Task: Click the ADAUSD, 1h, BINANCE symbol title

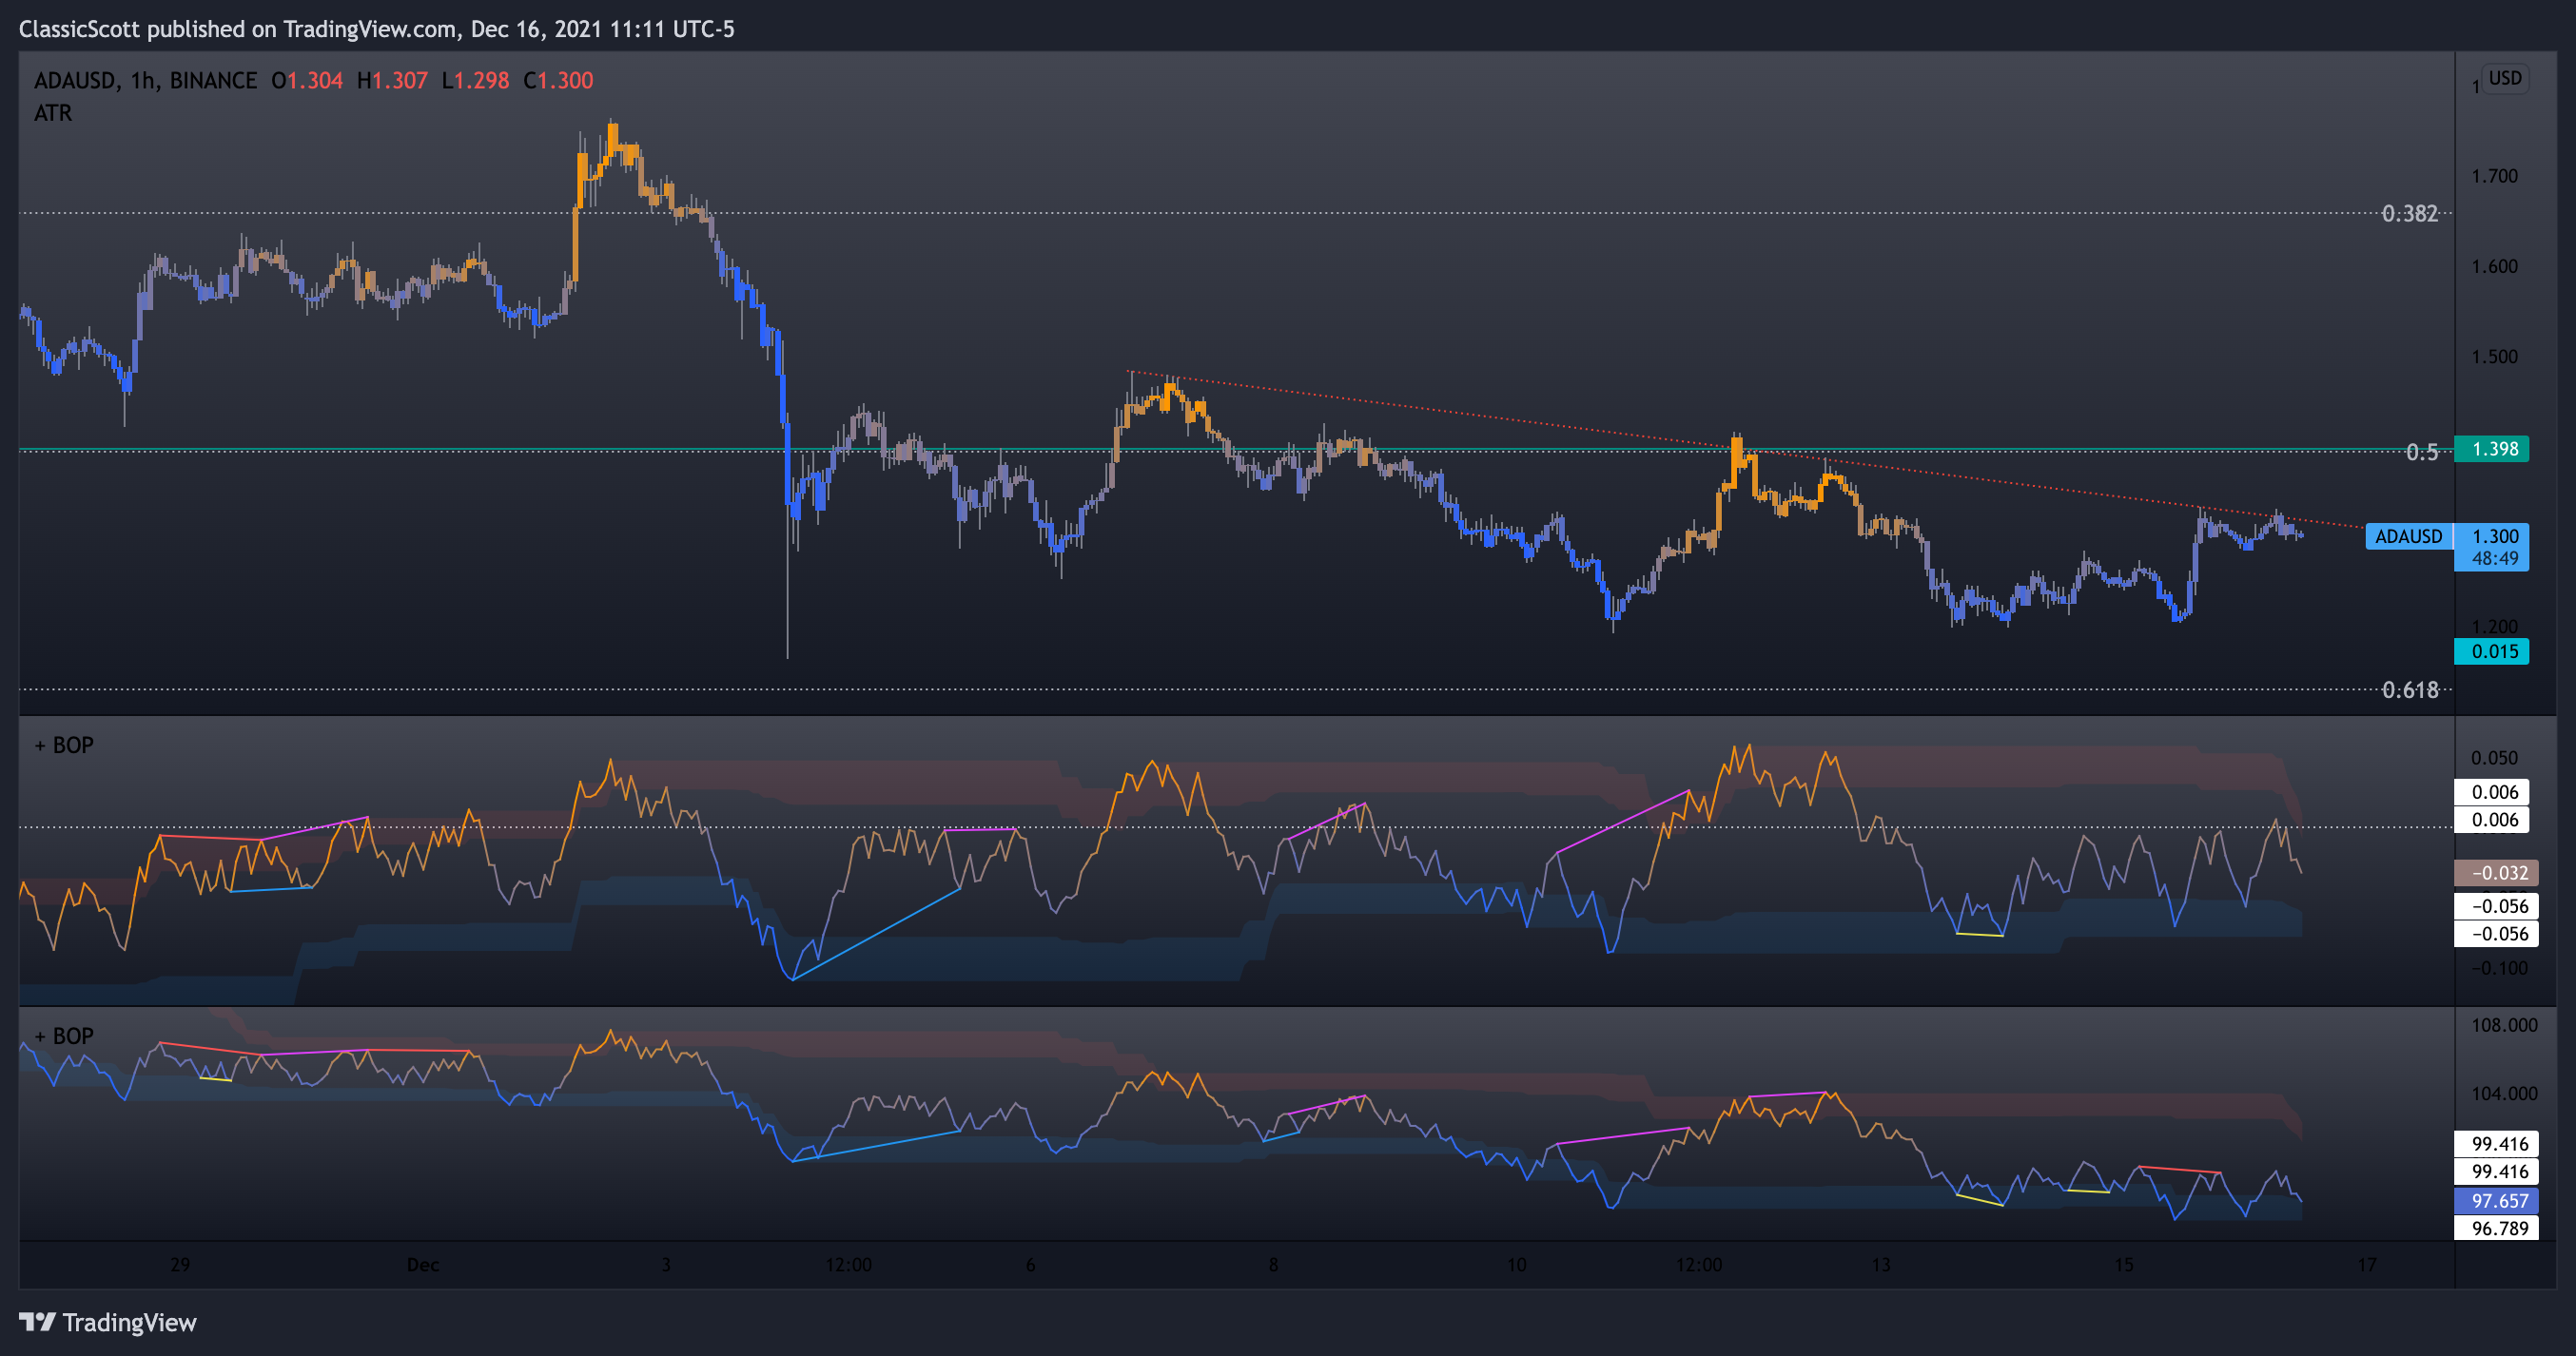Action: pos(145,80)
